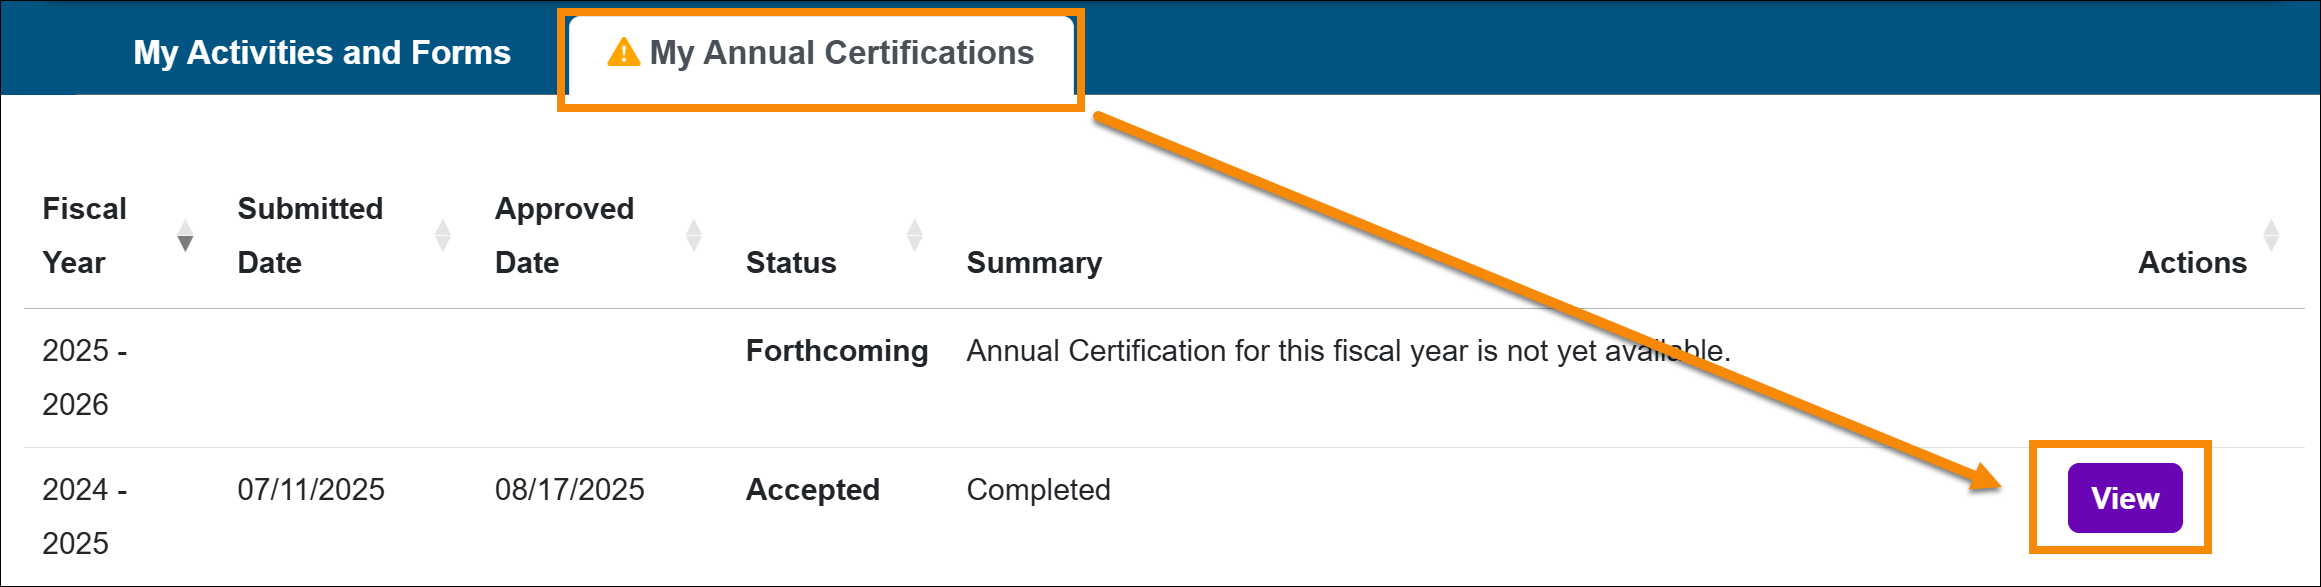Click the Fiscal Year header text
Screen dimensions: 2321x587
85,236
